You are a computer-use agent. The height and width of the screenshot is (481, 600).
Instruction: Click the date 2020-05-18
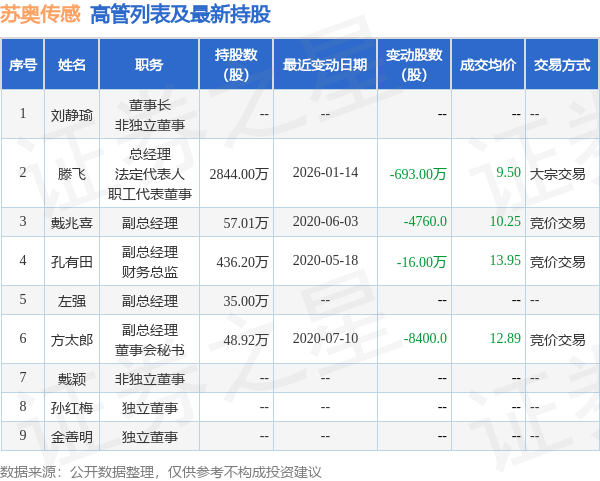point(325,261)
